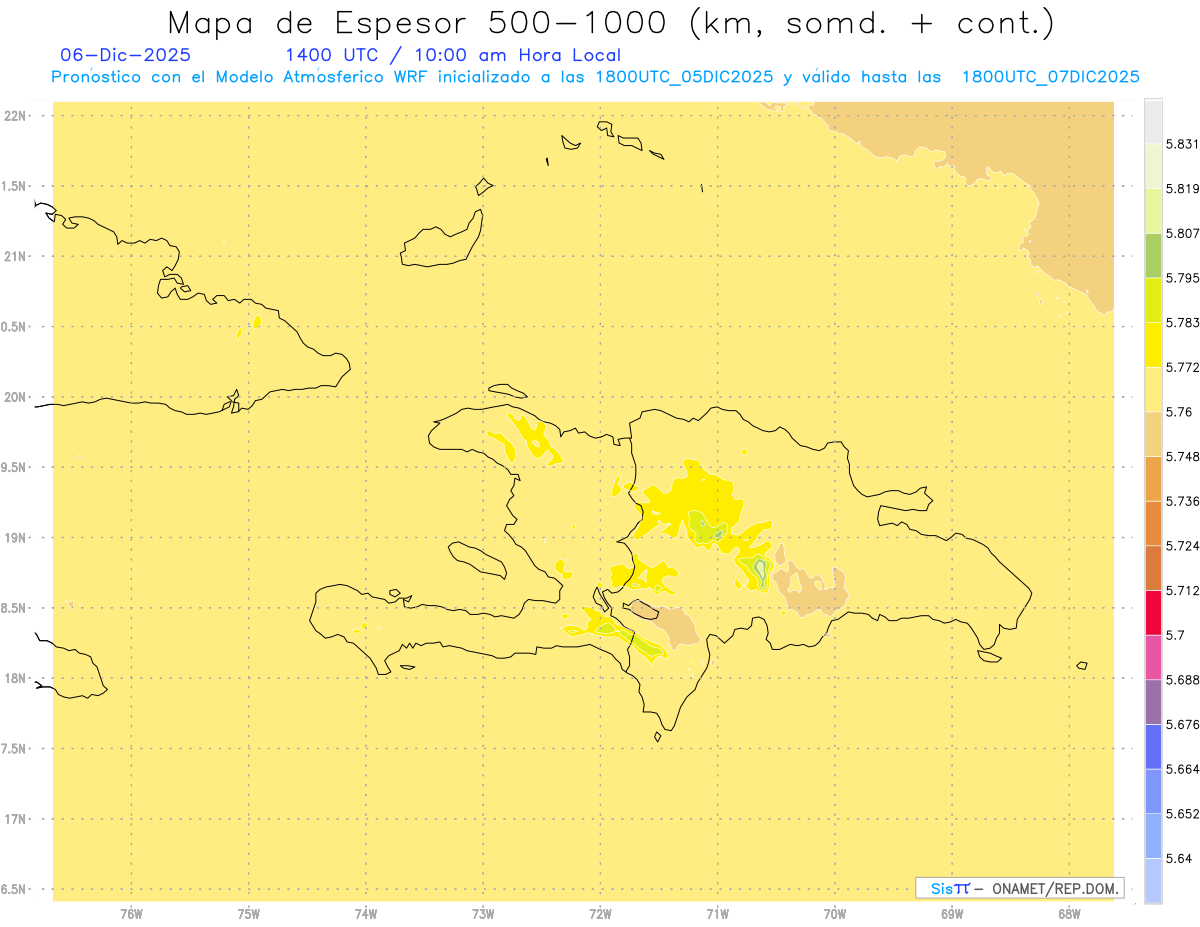Click the latitude label '17N'

pos(14,819)
